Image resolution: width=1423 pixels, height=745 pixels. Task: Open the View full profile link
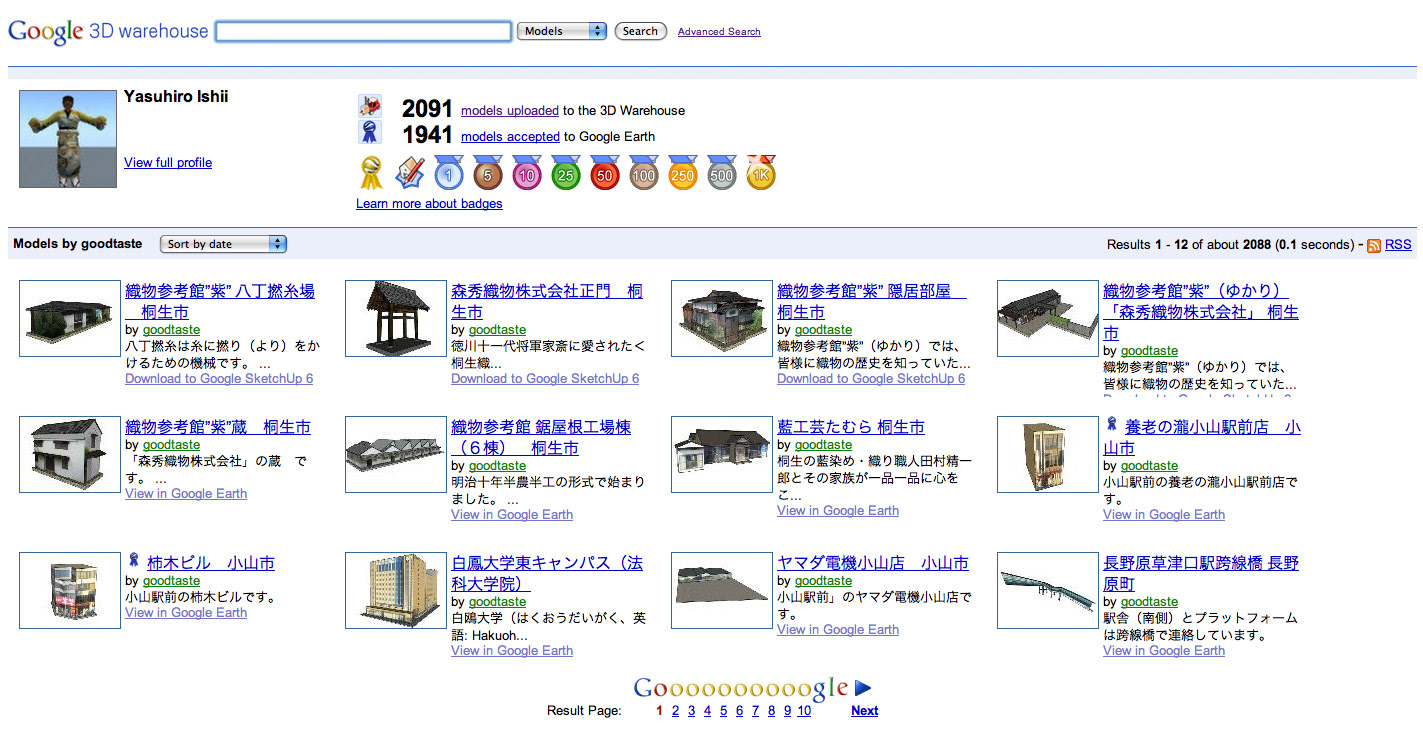coord(168,163)
